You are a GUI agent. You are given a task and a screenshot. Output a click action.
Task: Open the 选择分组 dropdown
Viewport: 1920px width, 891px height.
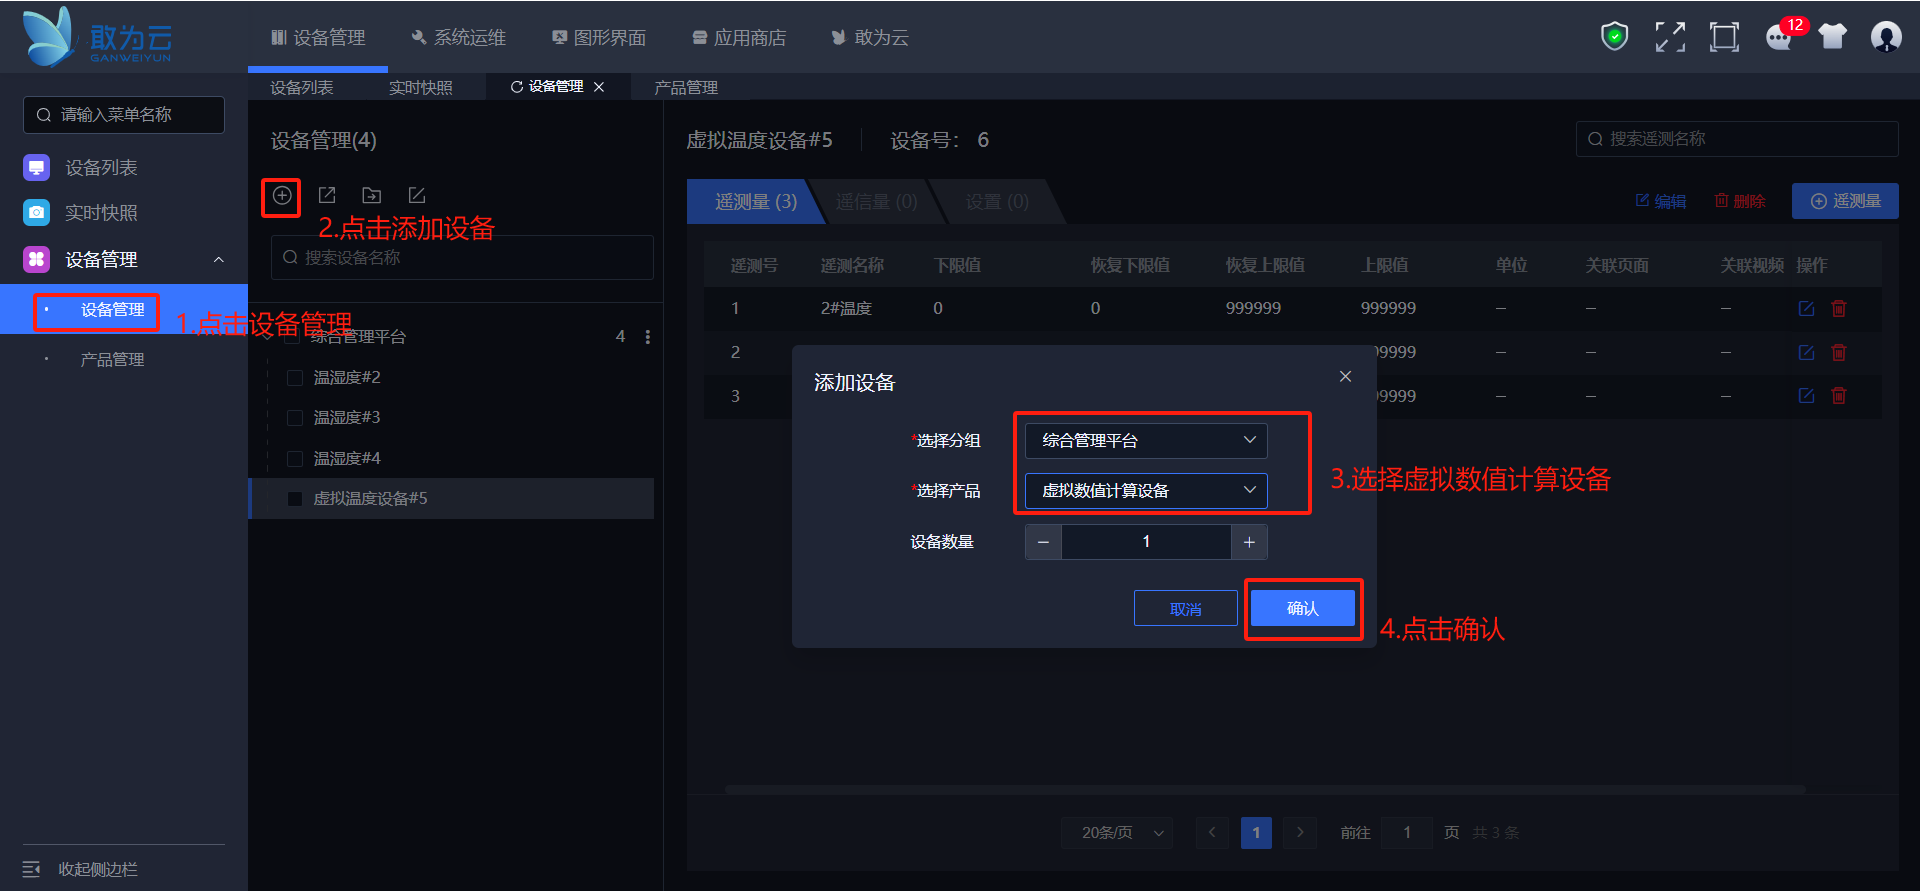pyautogui.click(x=1146, y=440)
